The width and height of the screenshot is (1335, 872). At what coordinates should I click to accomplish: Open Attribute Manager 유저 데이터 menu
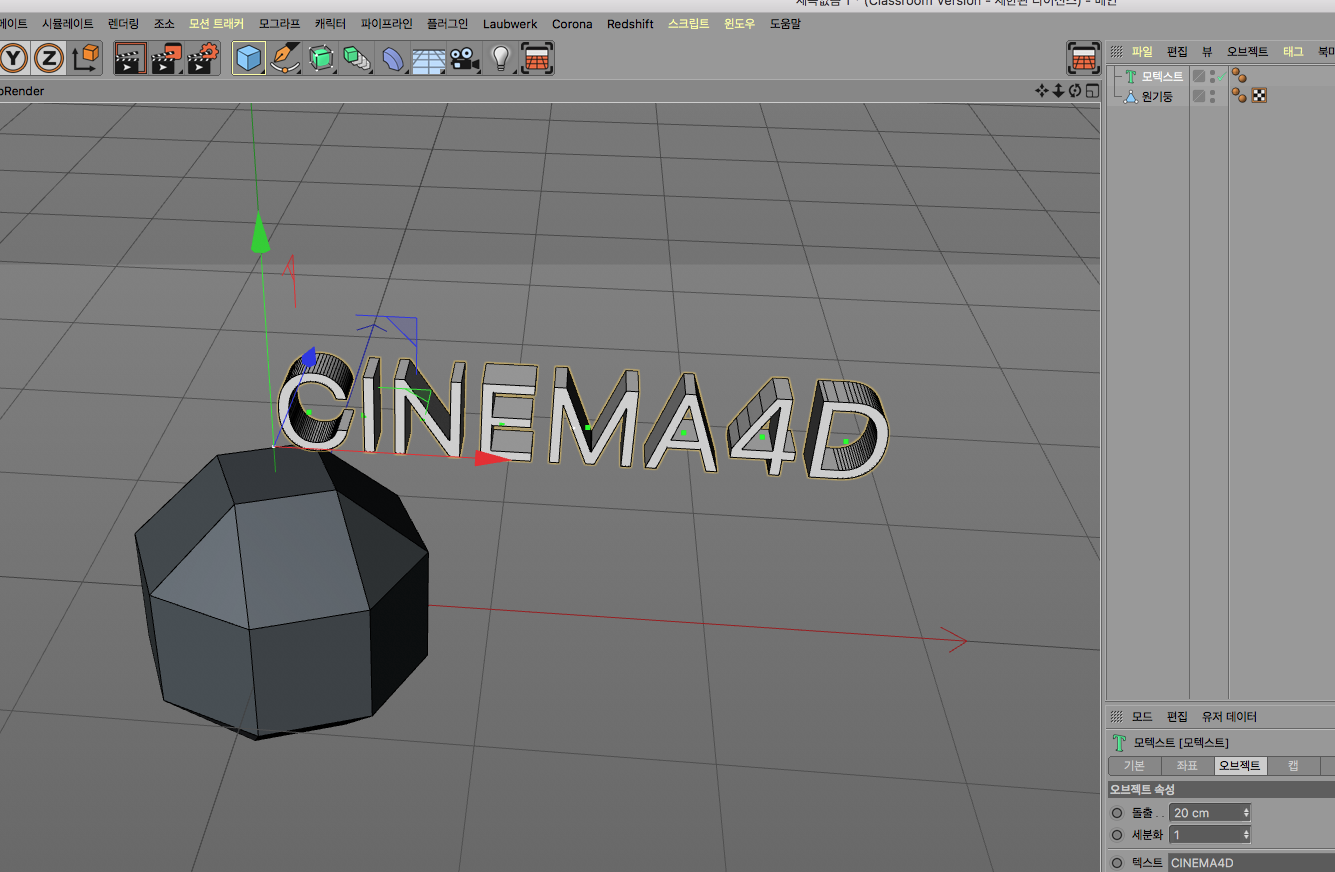1229,717
